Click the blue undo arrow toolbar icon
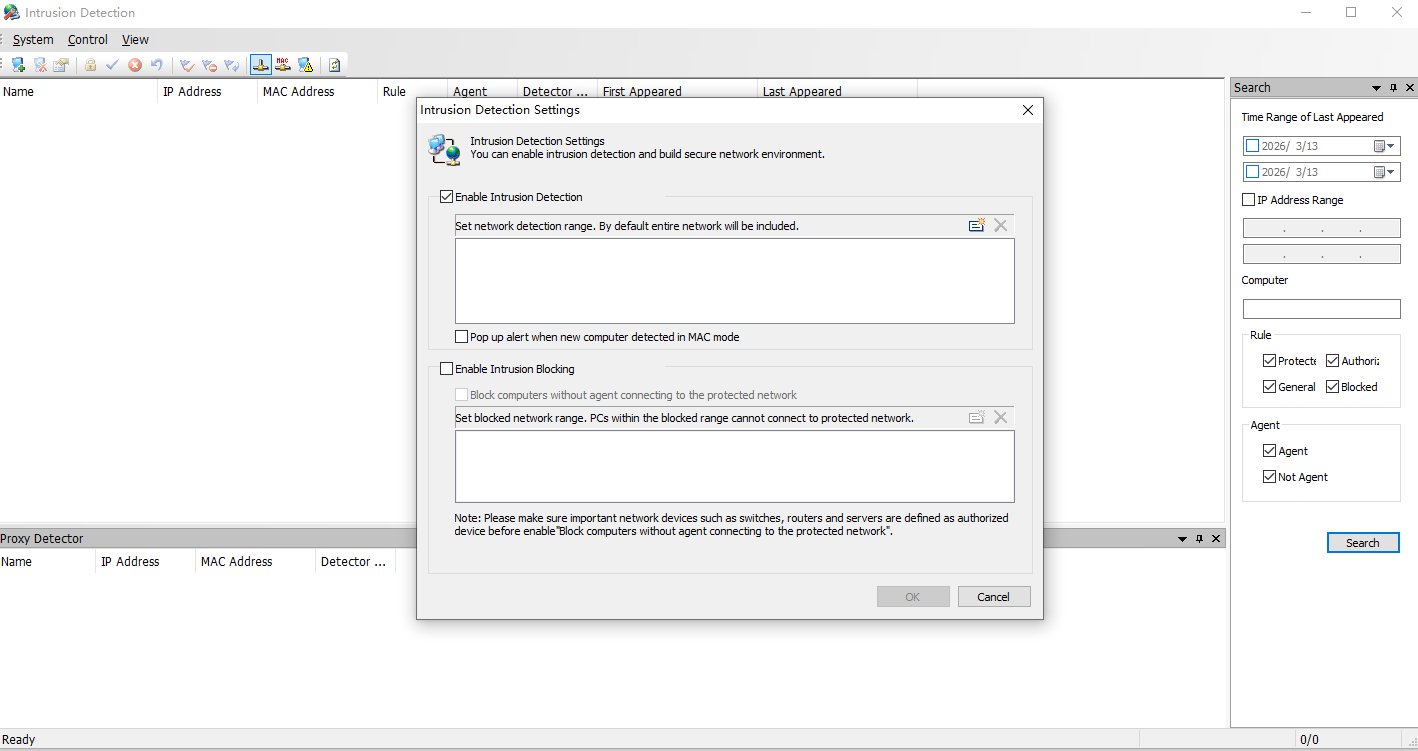The image size is (1418, 751). click(156, 65)
